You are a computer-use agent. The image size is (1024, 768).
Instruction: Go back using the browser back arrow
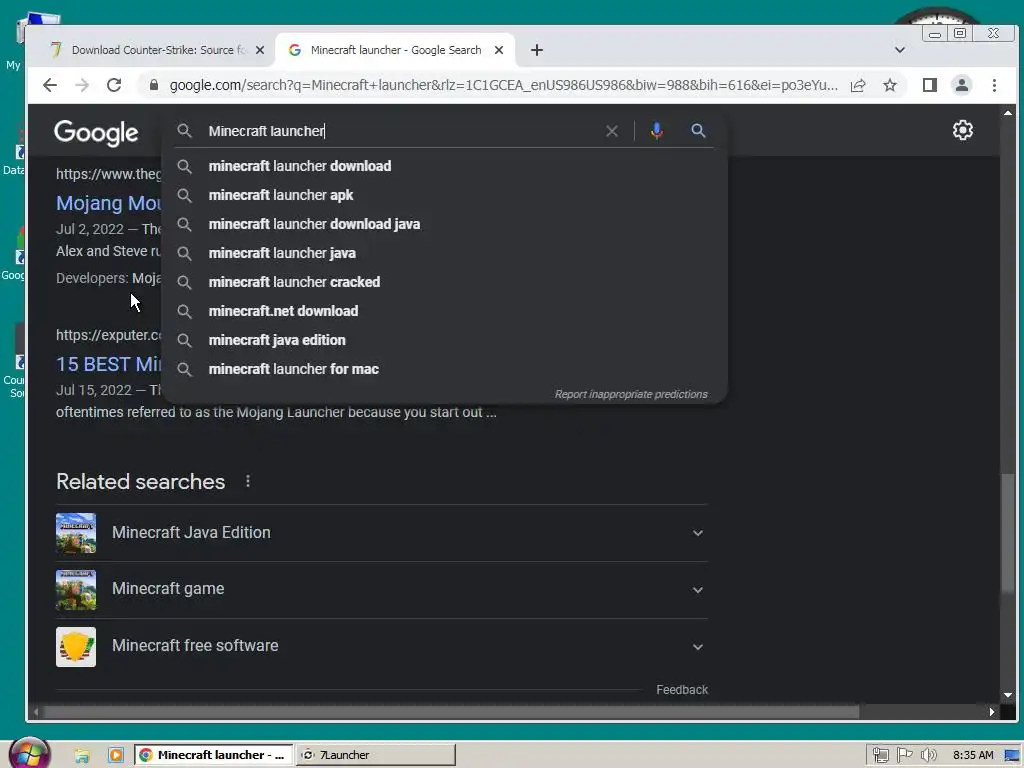click(50, 85)
